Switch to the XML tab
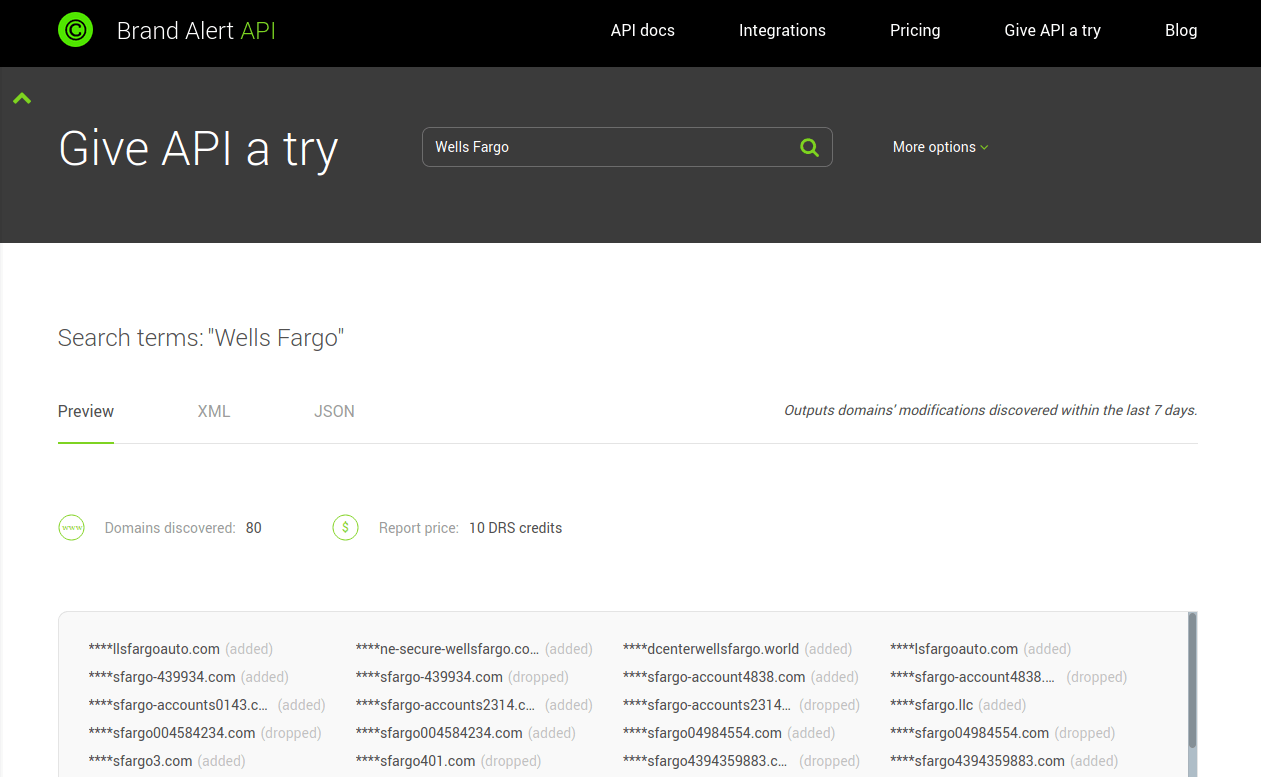1261x777 pixels. [x=214, y=411]
